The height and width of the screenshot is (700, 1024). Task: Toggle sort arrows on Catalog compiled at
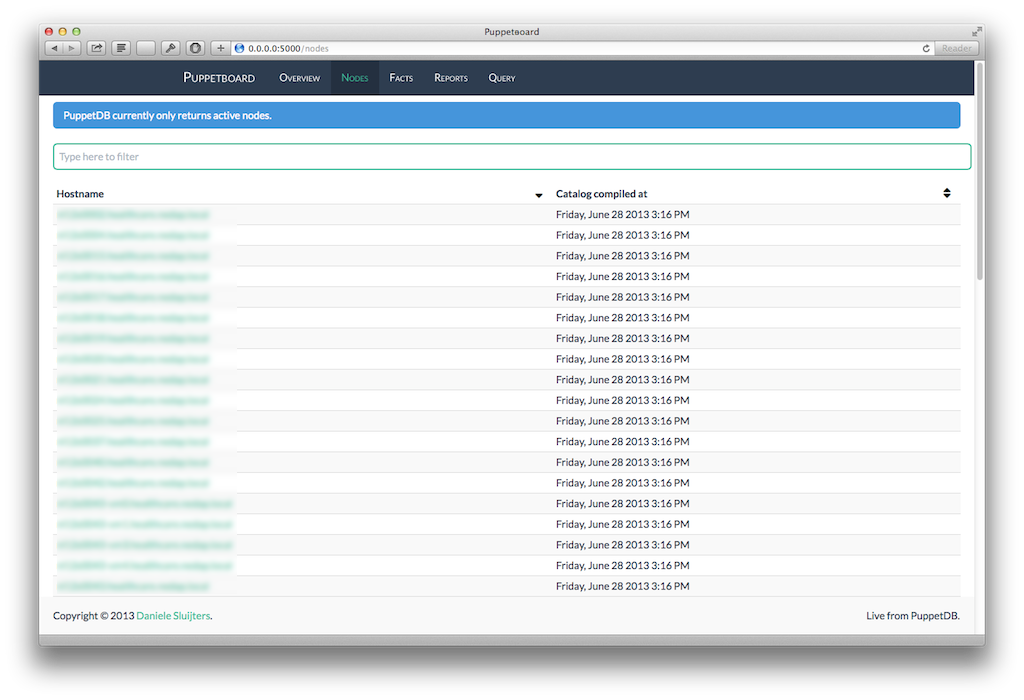(x=946, y=193)
